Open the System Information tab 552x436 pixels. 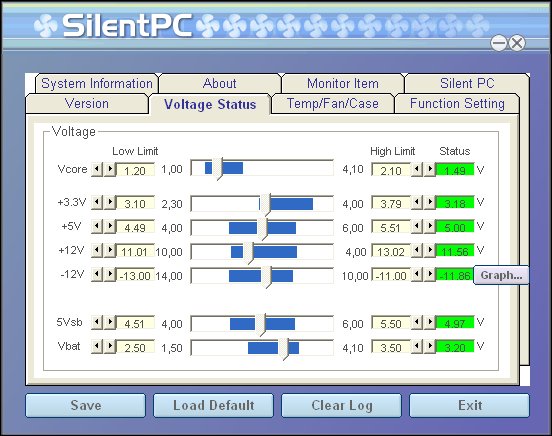click(x=96, y=83)
